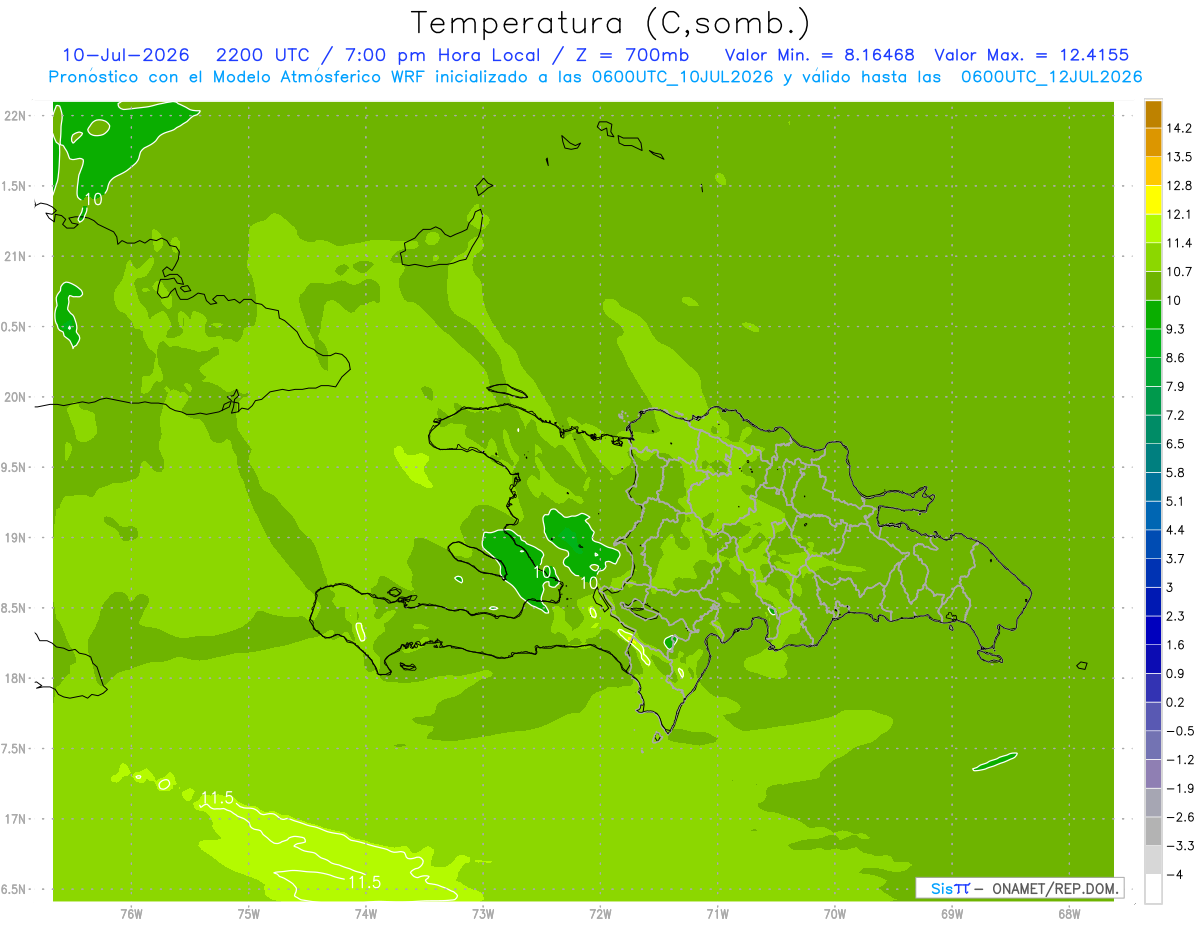This screenshot has width=1200, height=927.
Task: Click "Valor Max. = 12.4155" text
Action: pyautogui.click(x=1031, y=56)
